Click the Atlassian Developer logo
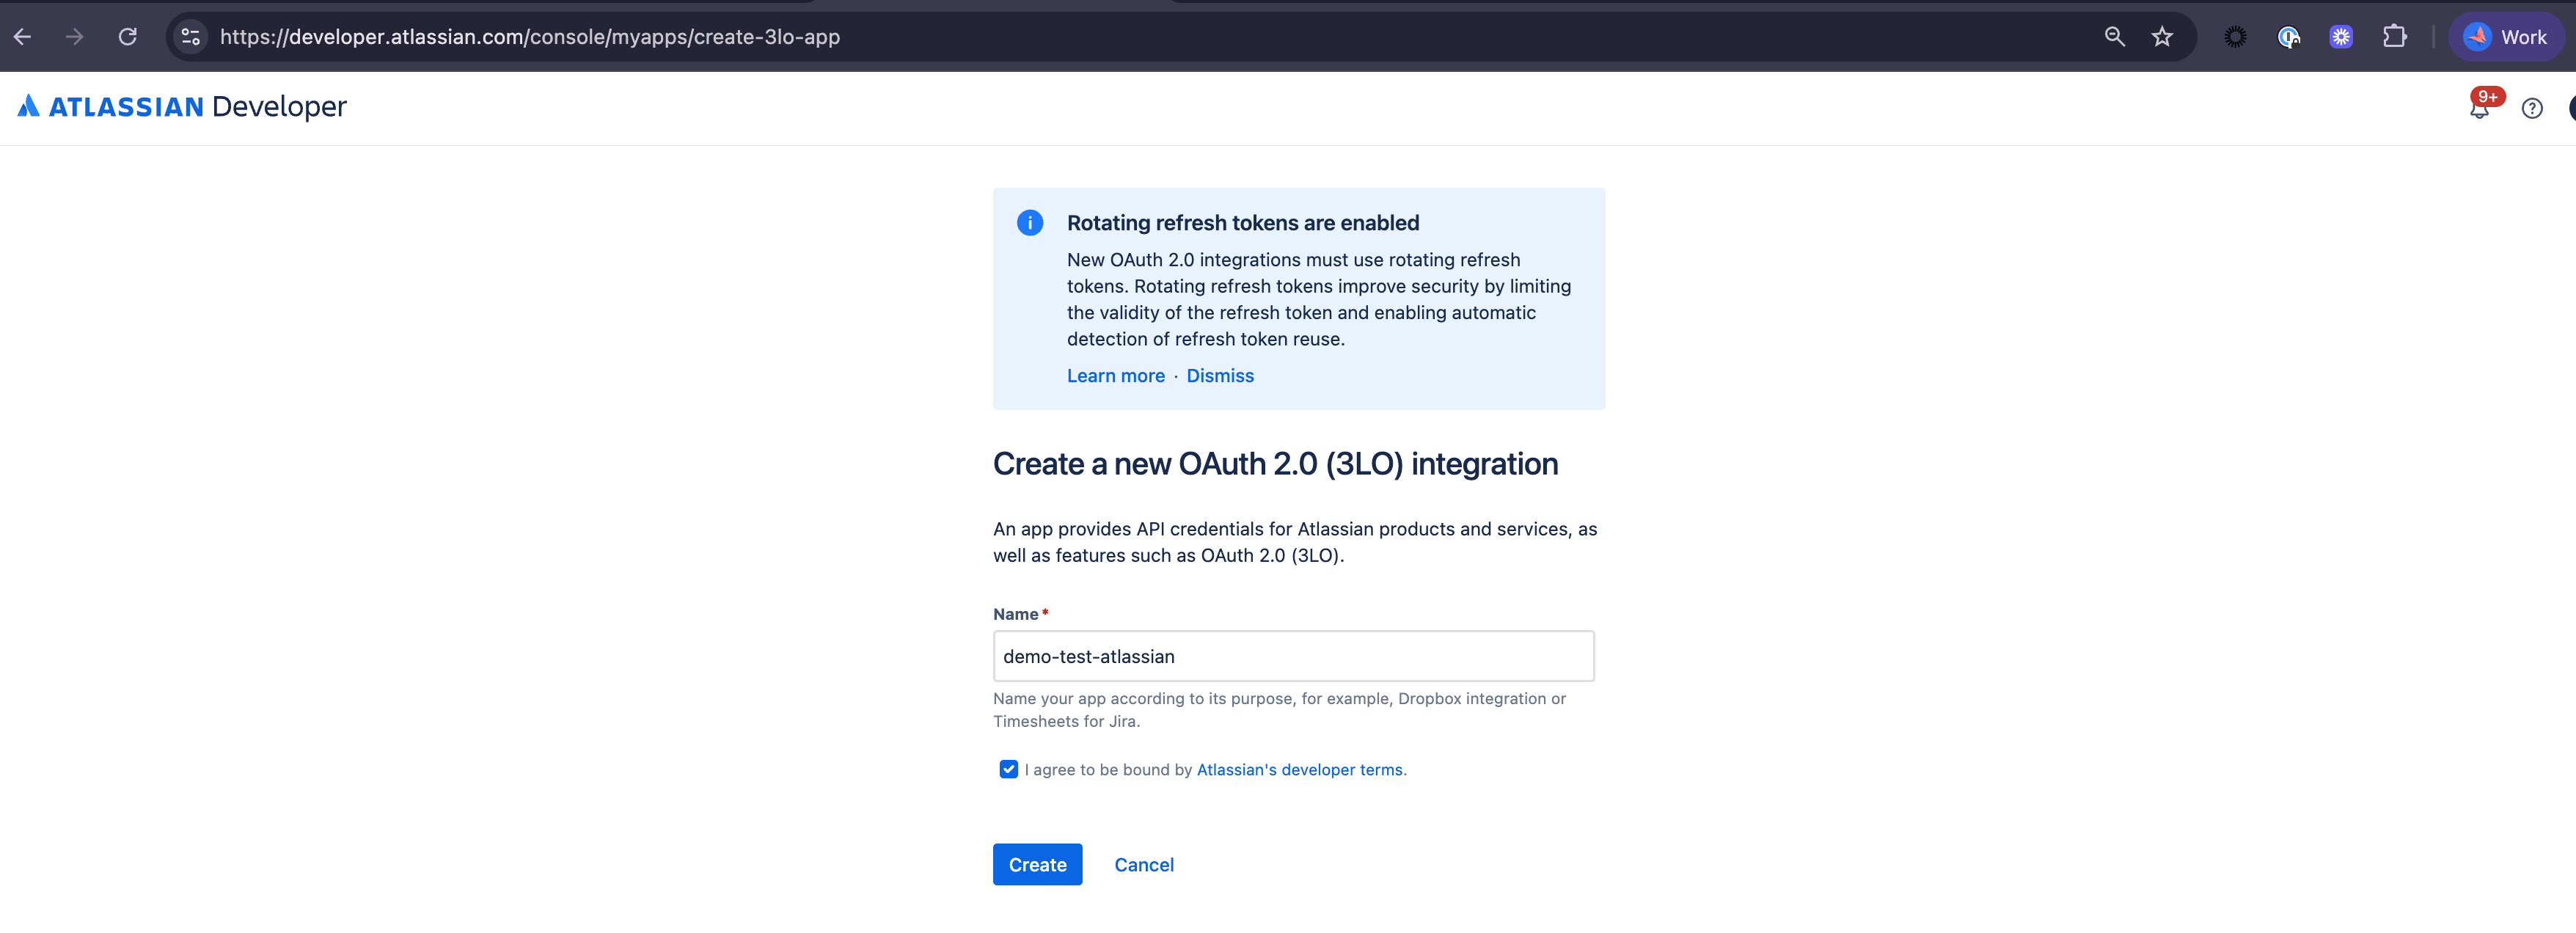 [182, 106]
